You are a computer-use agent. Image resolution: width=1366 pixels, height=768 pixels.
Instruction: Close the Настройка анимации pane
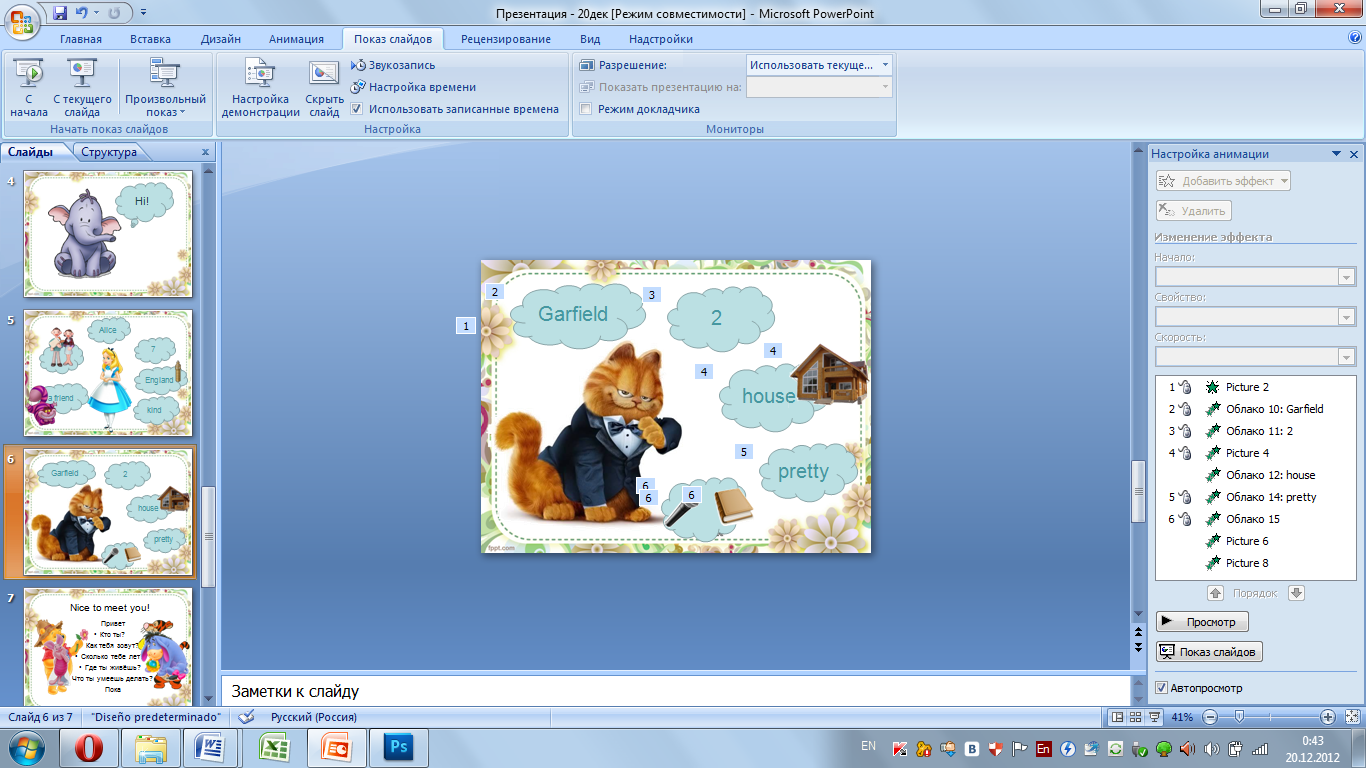point(1354,154)
